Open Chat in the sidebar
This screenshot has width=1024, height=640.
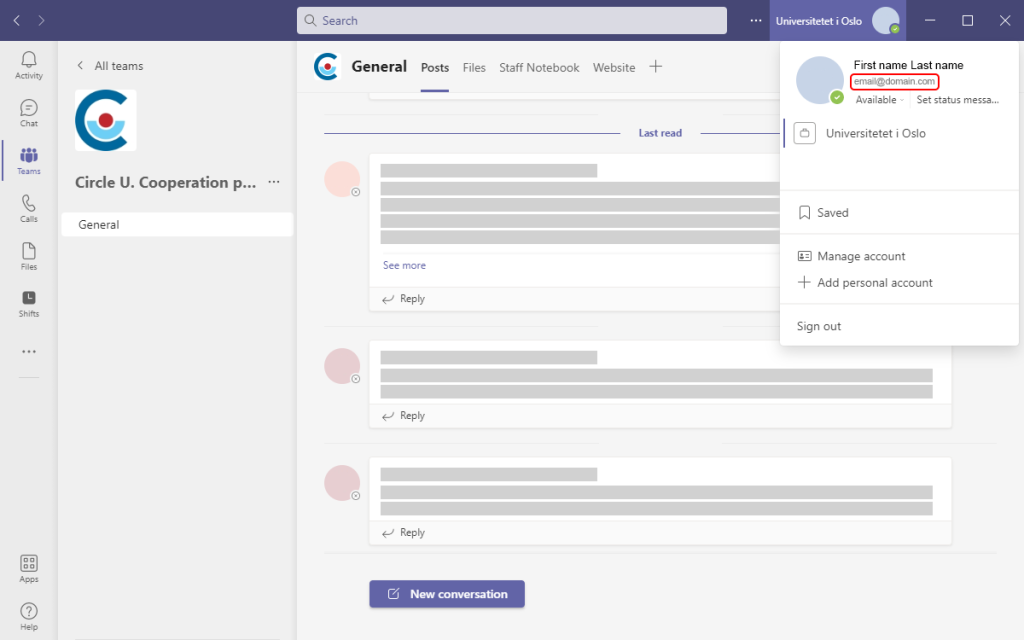click(x=29, y=113)
